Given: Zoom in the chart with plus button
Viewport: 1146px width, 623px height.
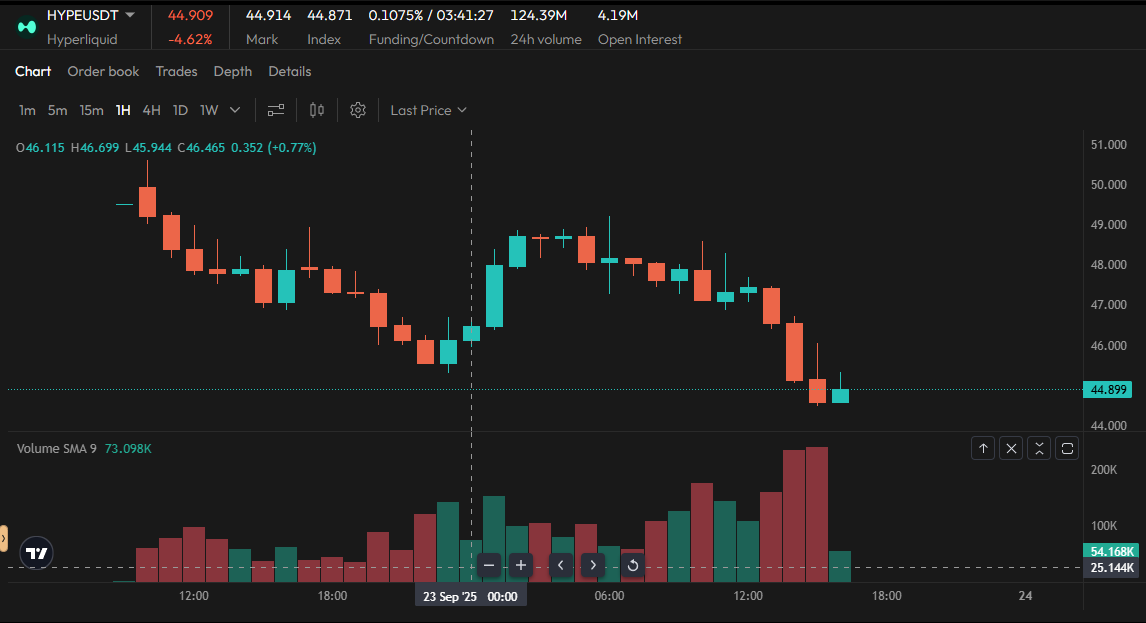Looking at the screenshot, I should 521,565.
